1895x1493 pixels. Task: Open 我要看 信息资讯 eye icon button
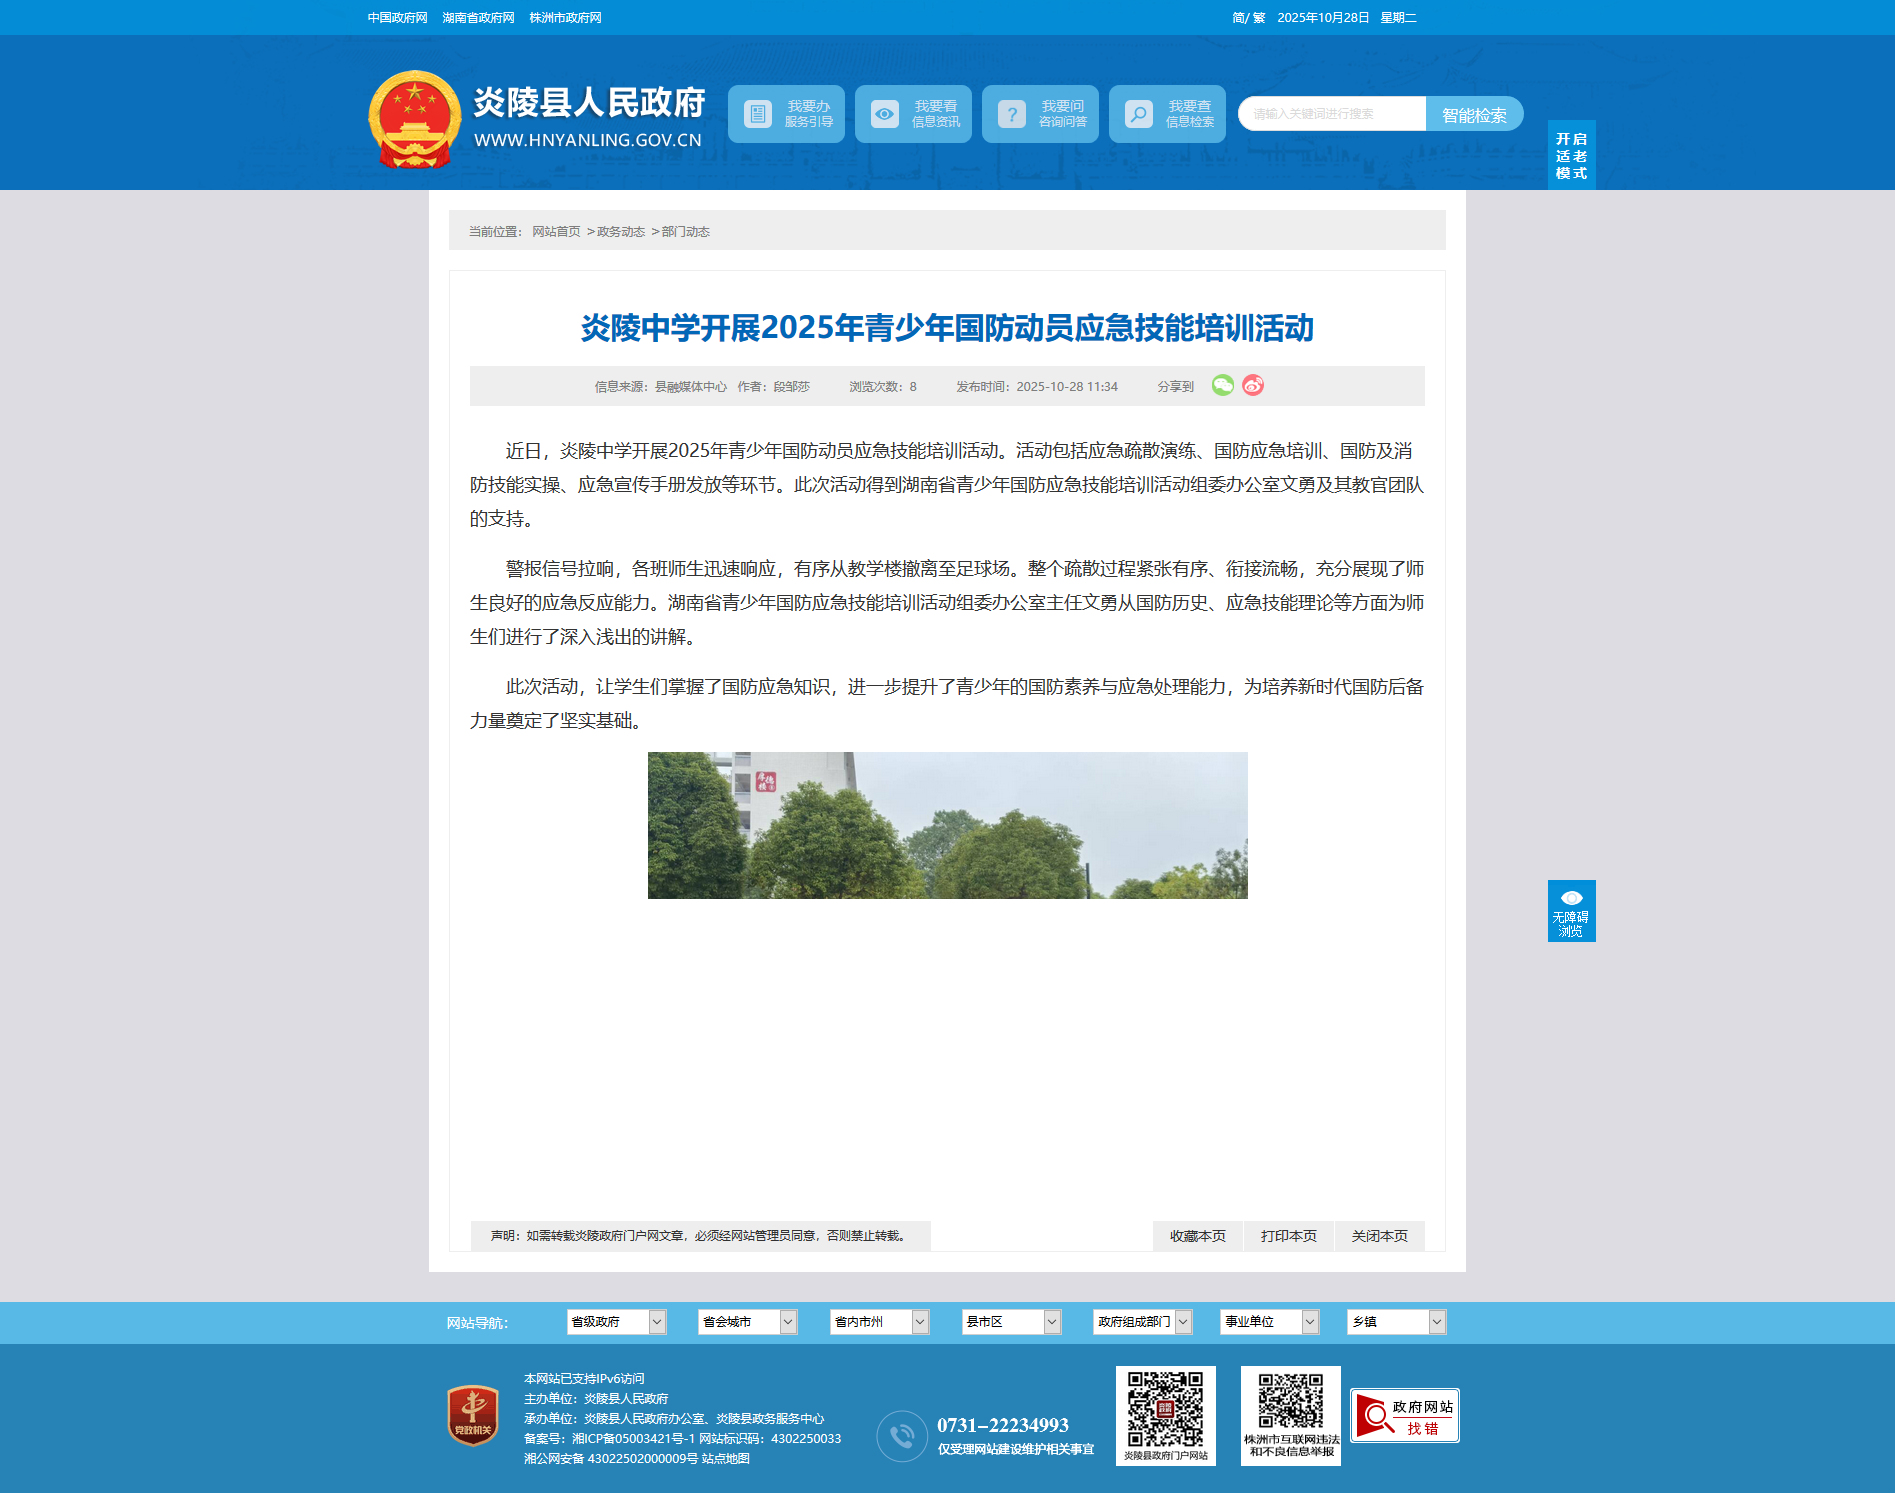913,114
